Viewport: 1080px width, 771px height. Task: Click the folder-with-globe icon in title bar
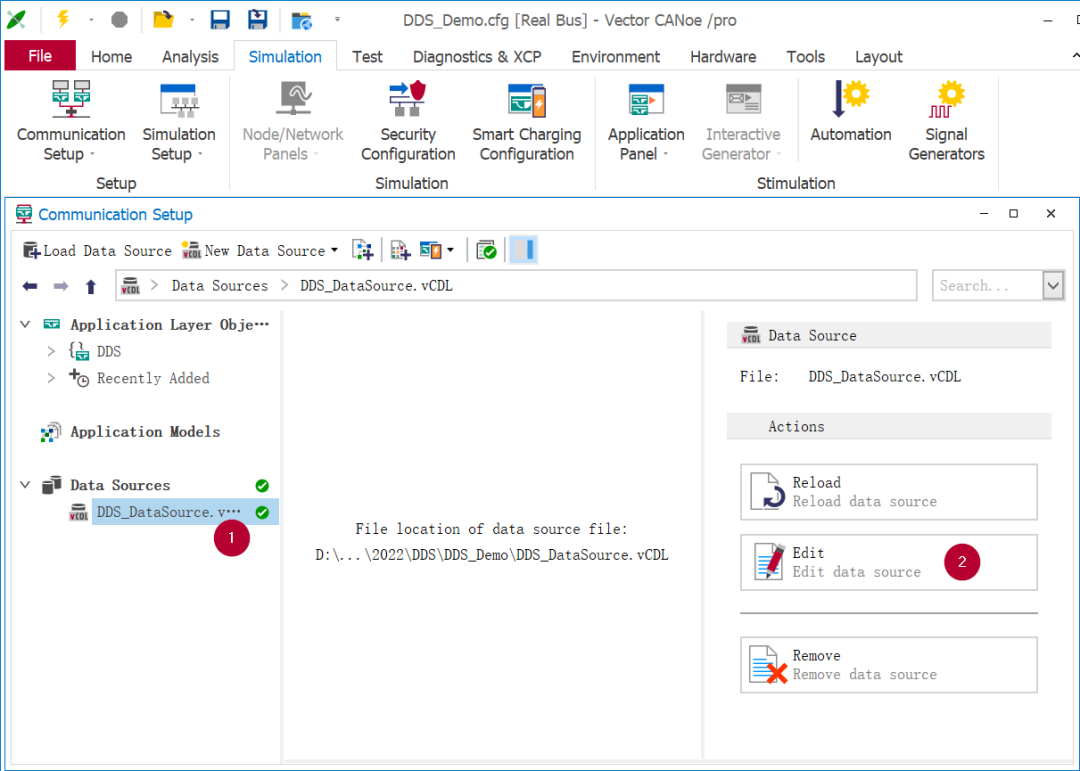pos(302,20)
